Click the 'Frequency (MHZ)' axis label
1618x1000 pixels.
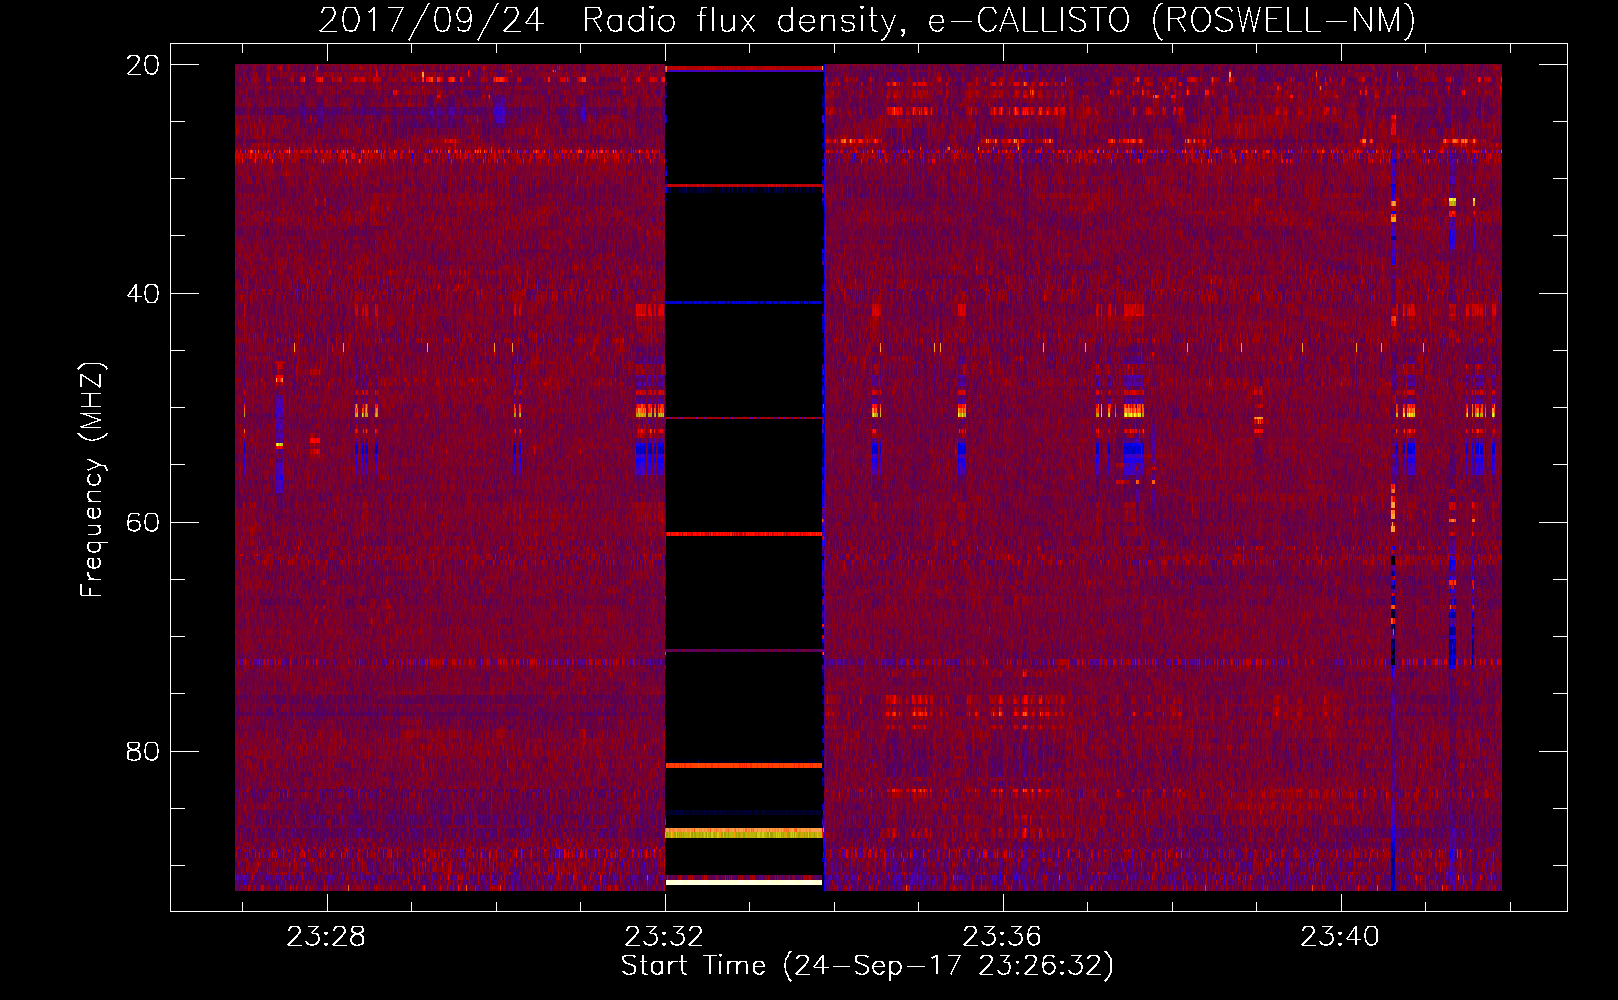click(x=91, y=480)
